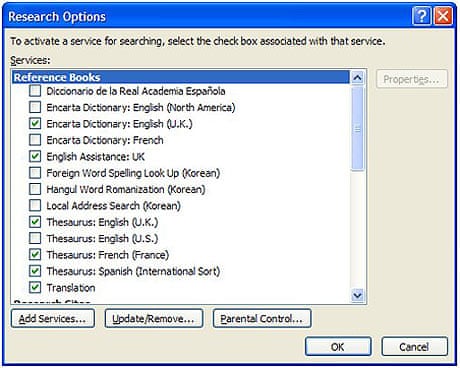Open the Add Services dialog
The height and width of the screenshot is (368, 460).
(x=53, y=319)
